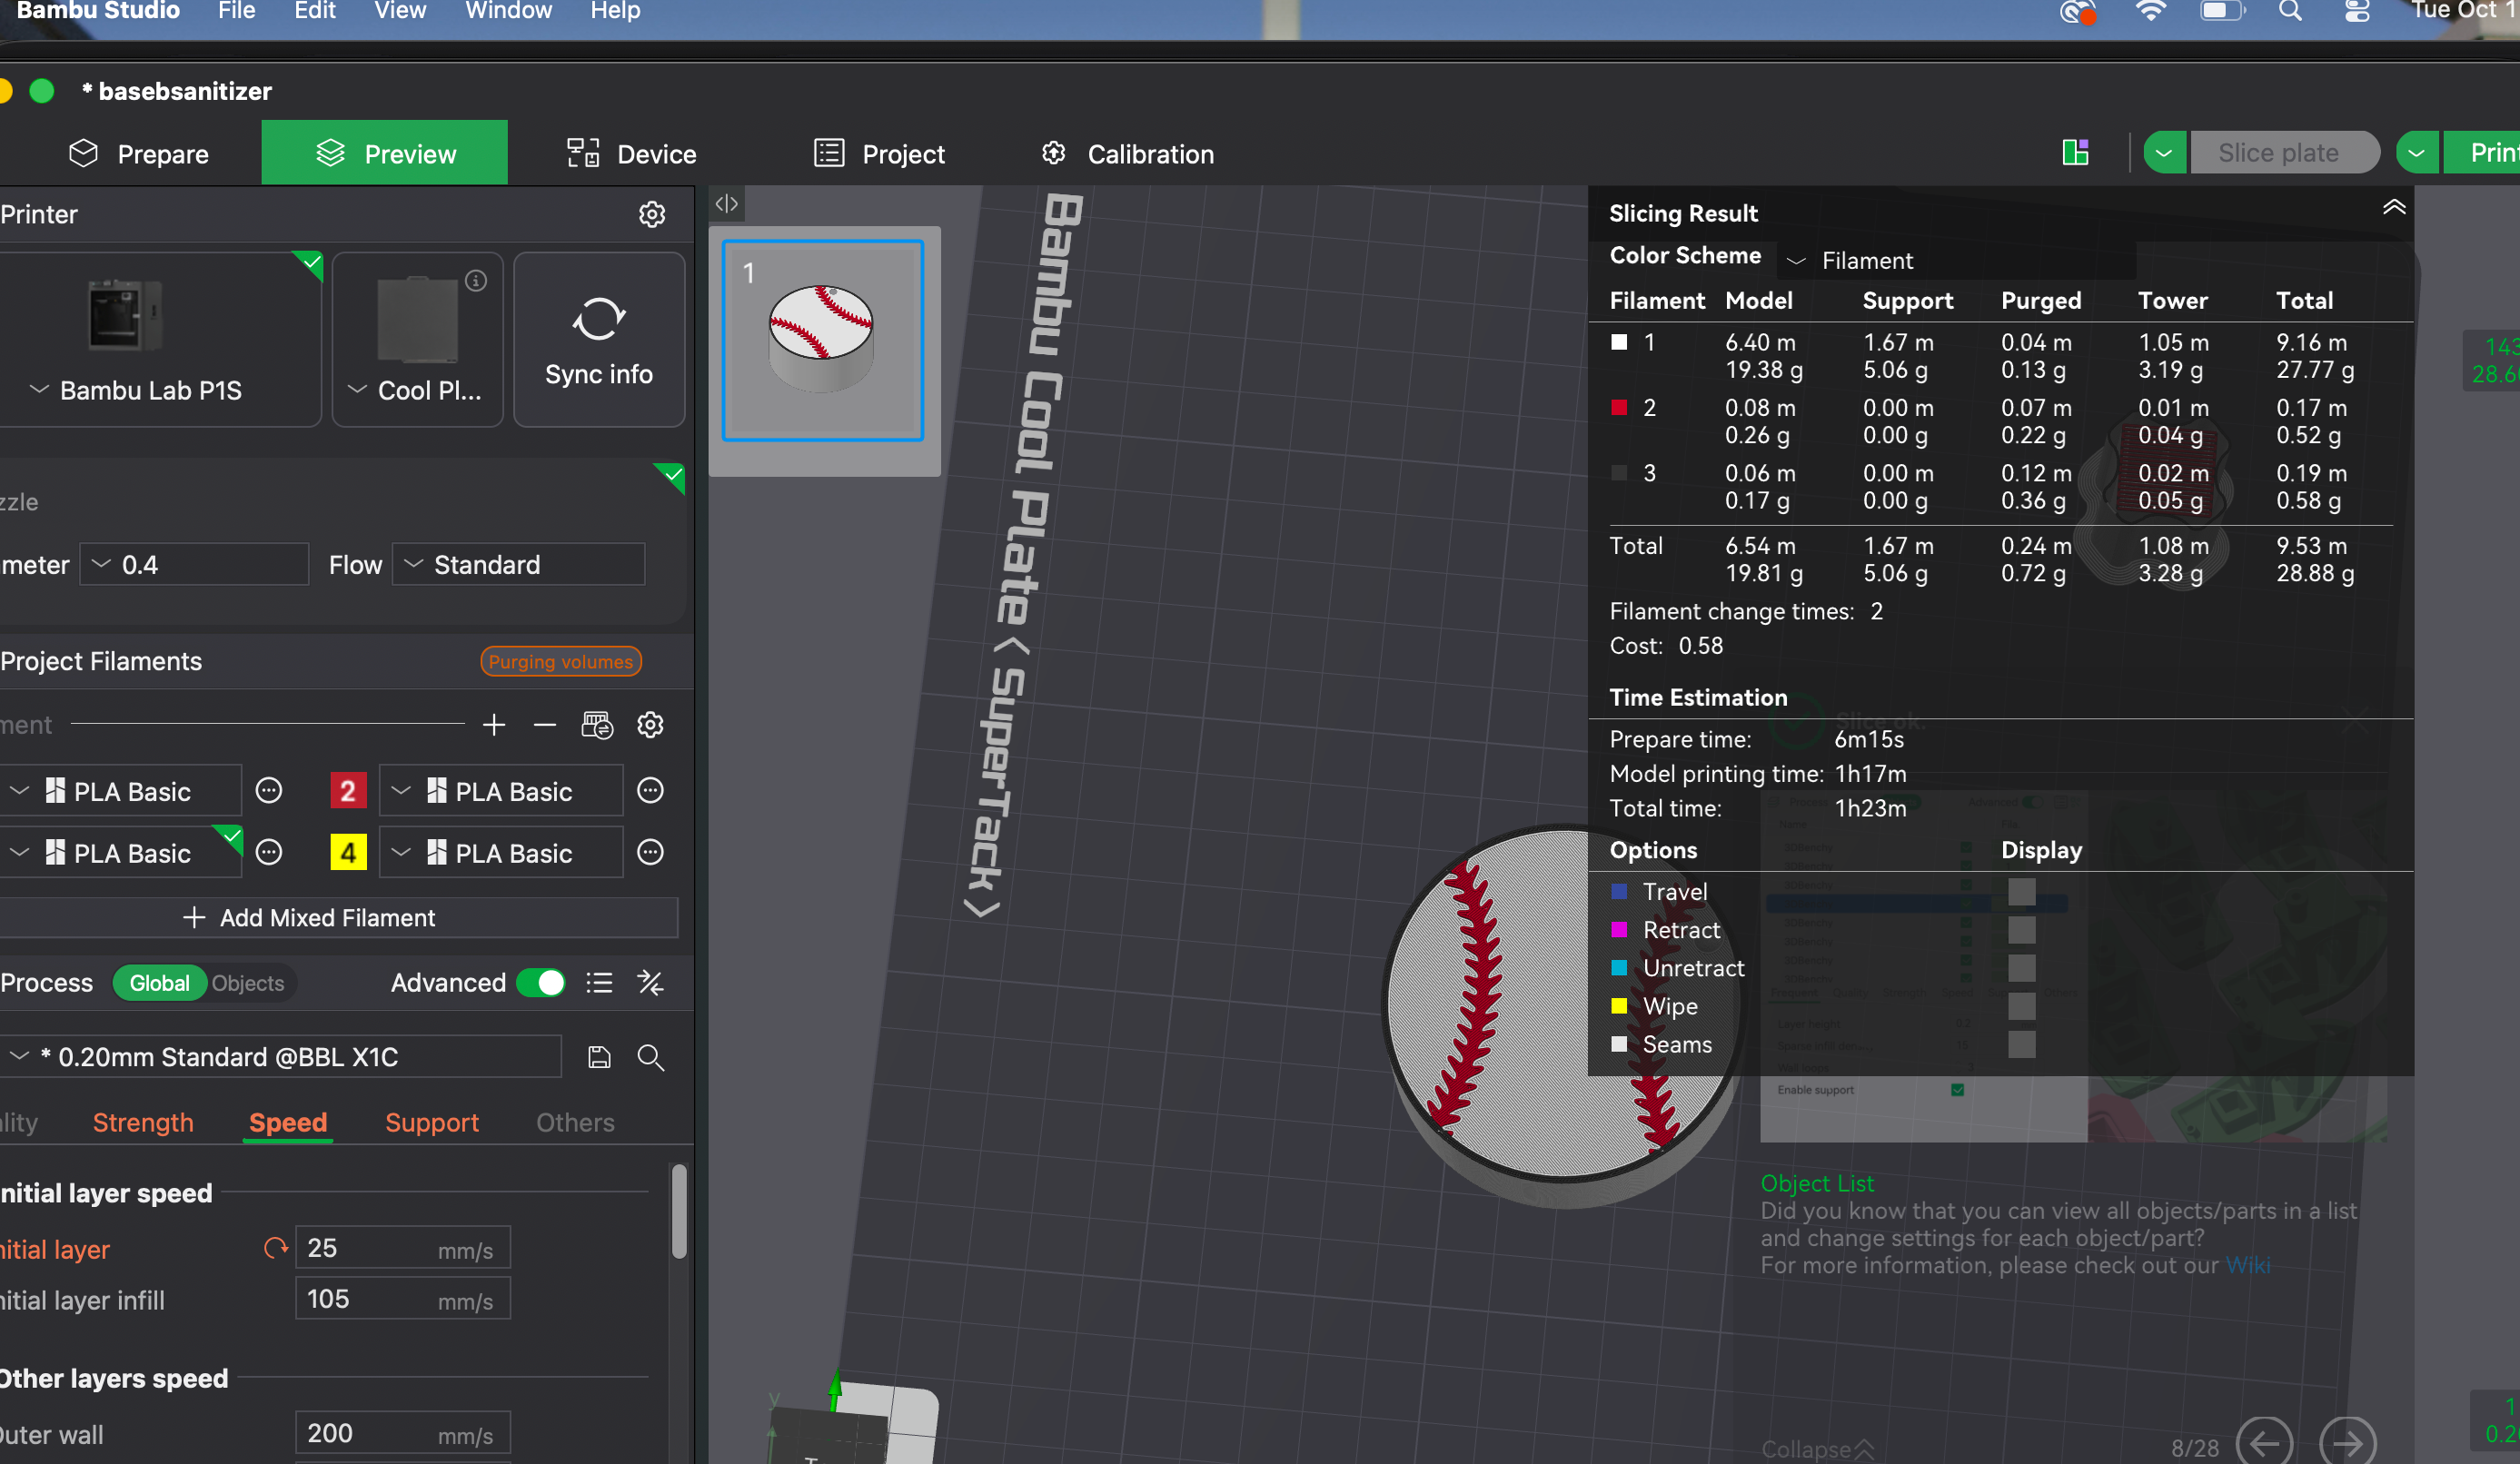Click the compare presets icon

[651, 983]
